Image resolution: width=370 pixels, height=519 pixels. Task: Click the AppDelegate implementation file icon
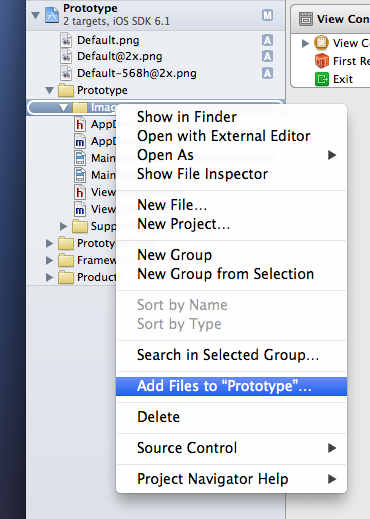point(80,141)
